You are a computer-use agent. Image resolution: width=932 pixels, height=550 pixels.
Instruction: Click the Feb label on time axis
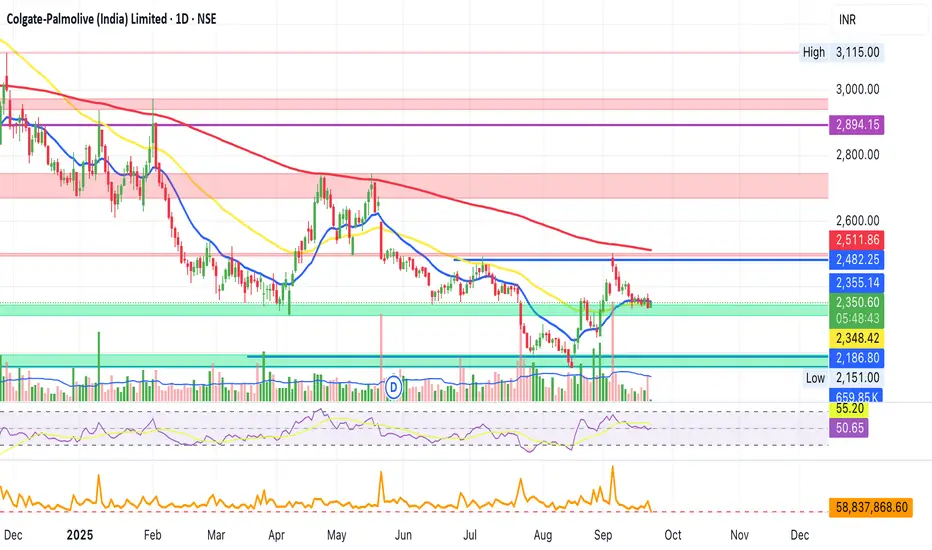(153, 535)
